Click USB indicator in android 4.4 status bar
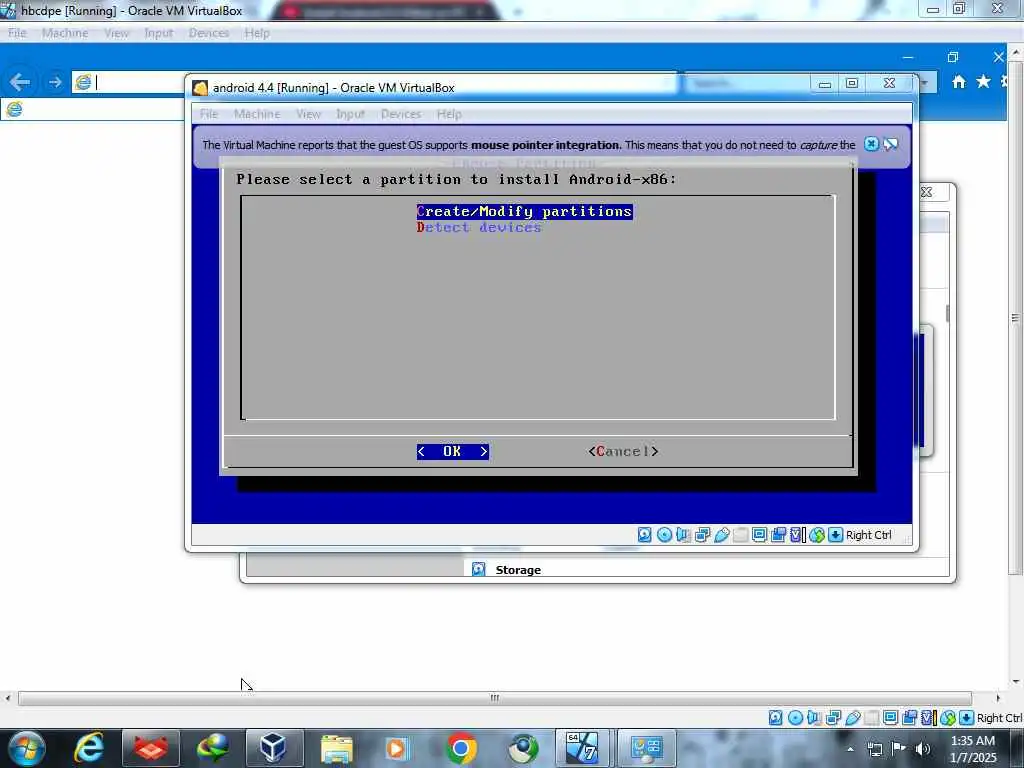The width and height of the screenshot is (1024, 768). 722,535
